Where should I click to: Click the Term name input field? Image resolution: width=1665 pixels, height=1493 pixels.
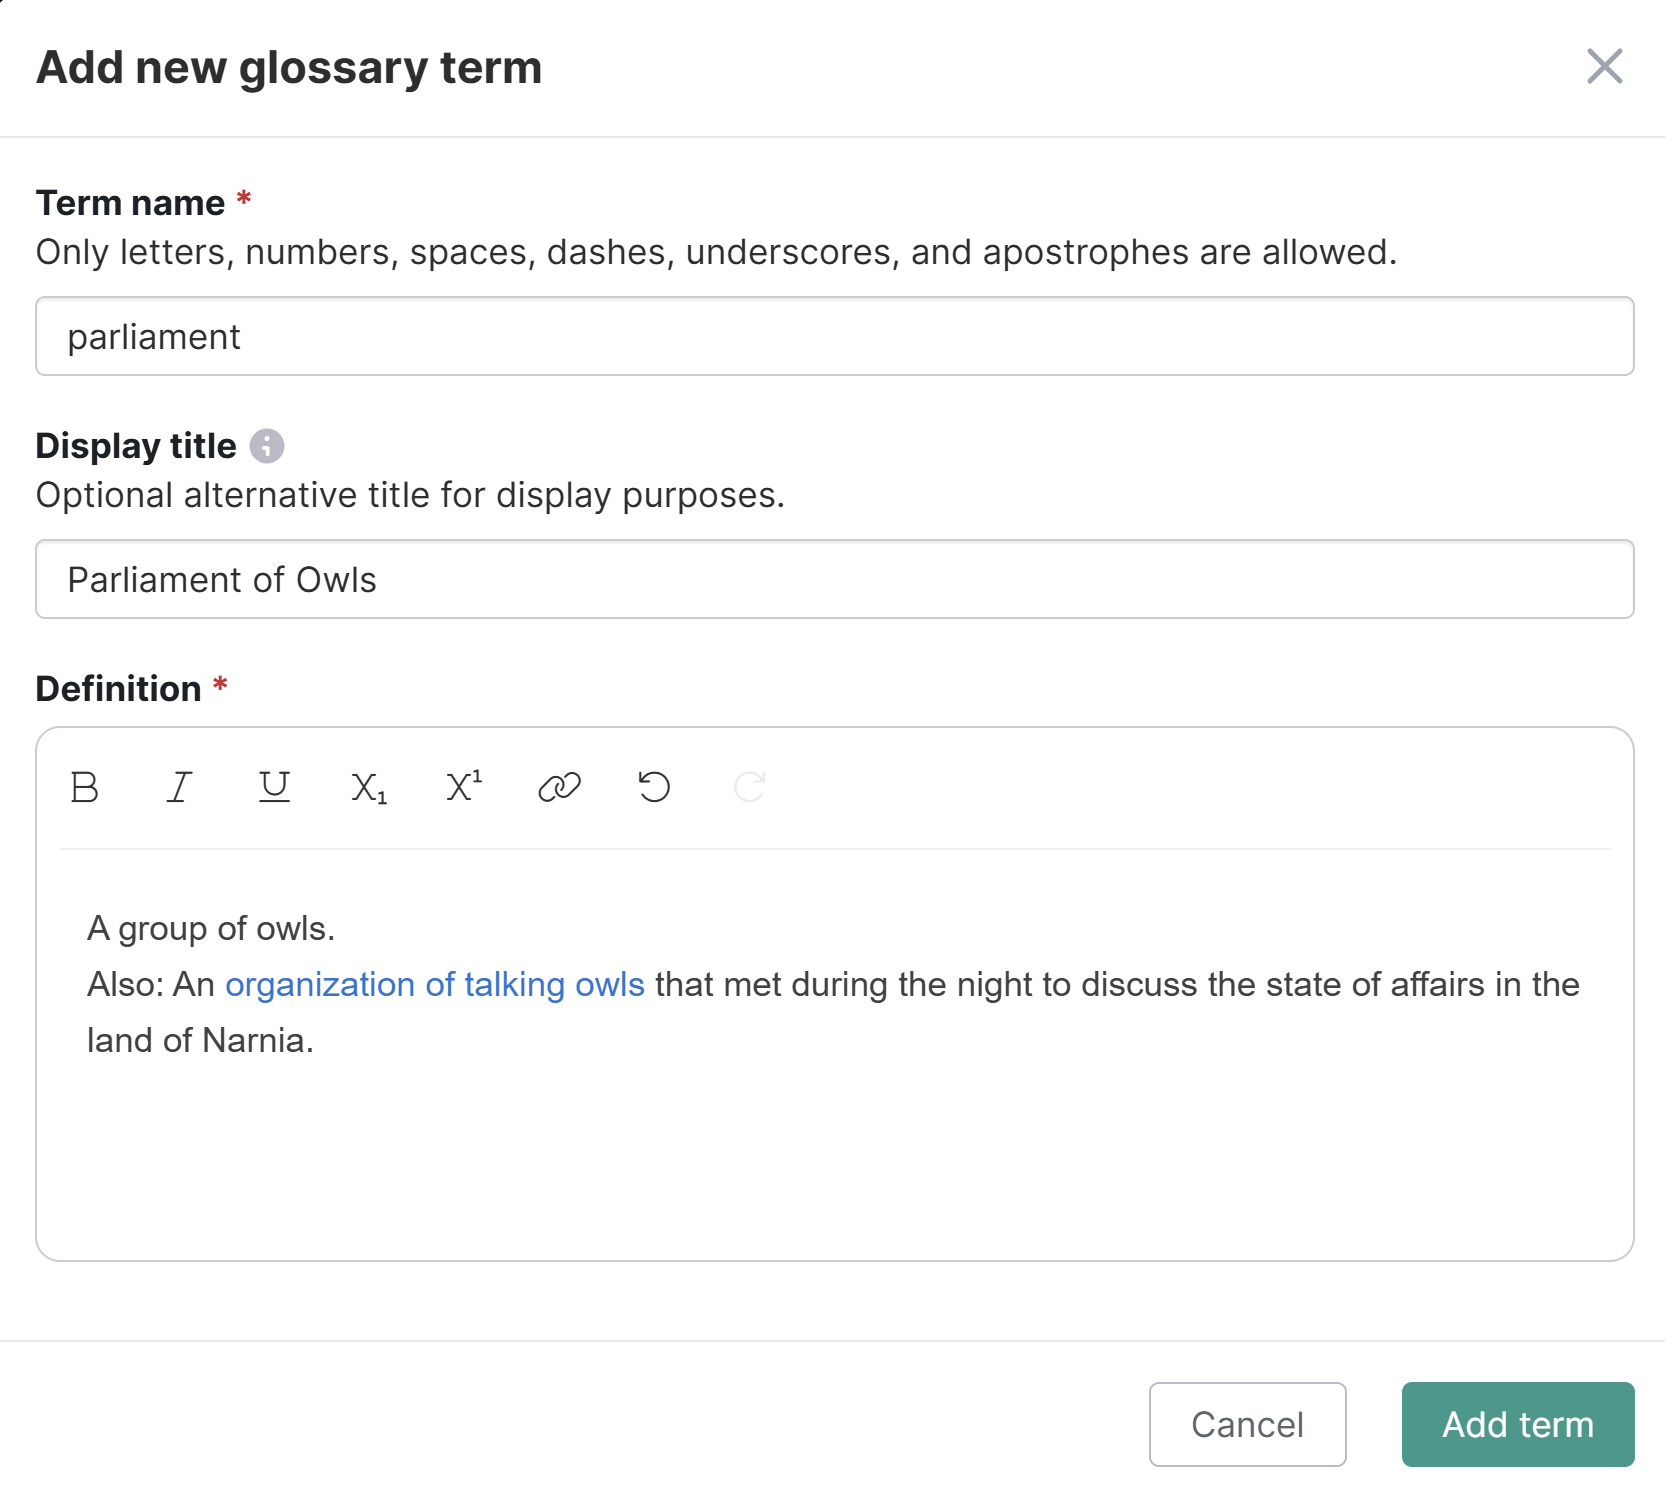click(x=834, y=337)
